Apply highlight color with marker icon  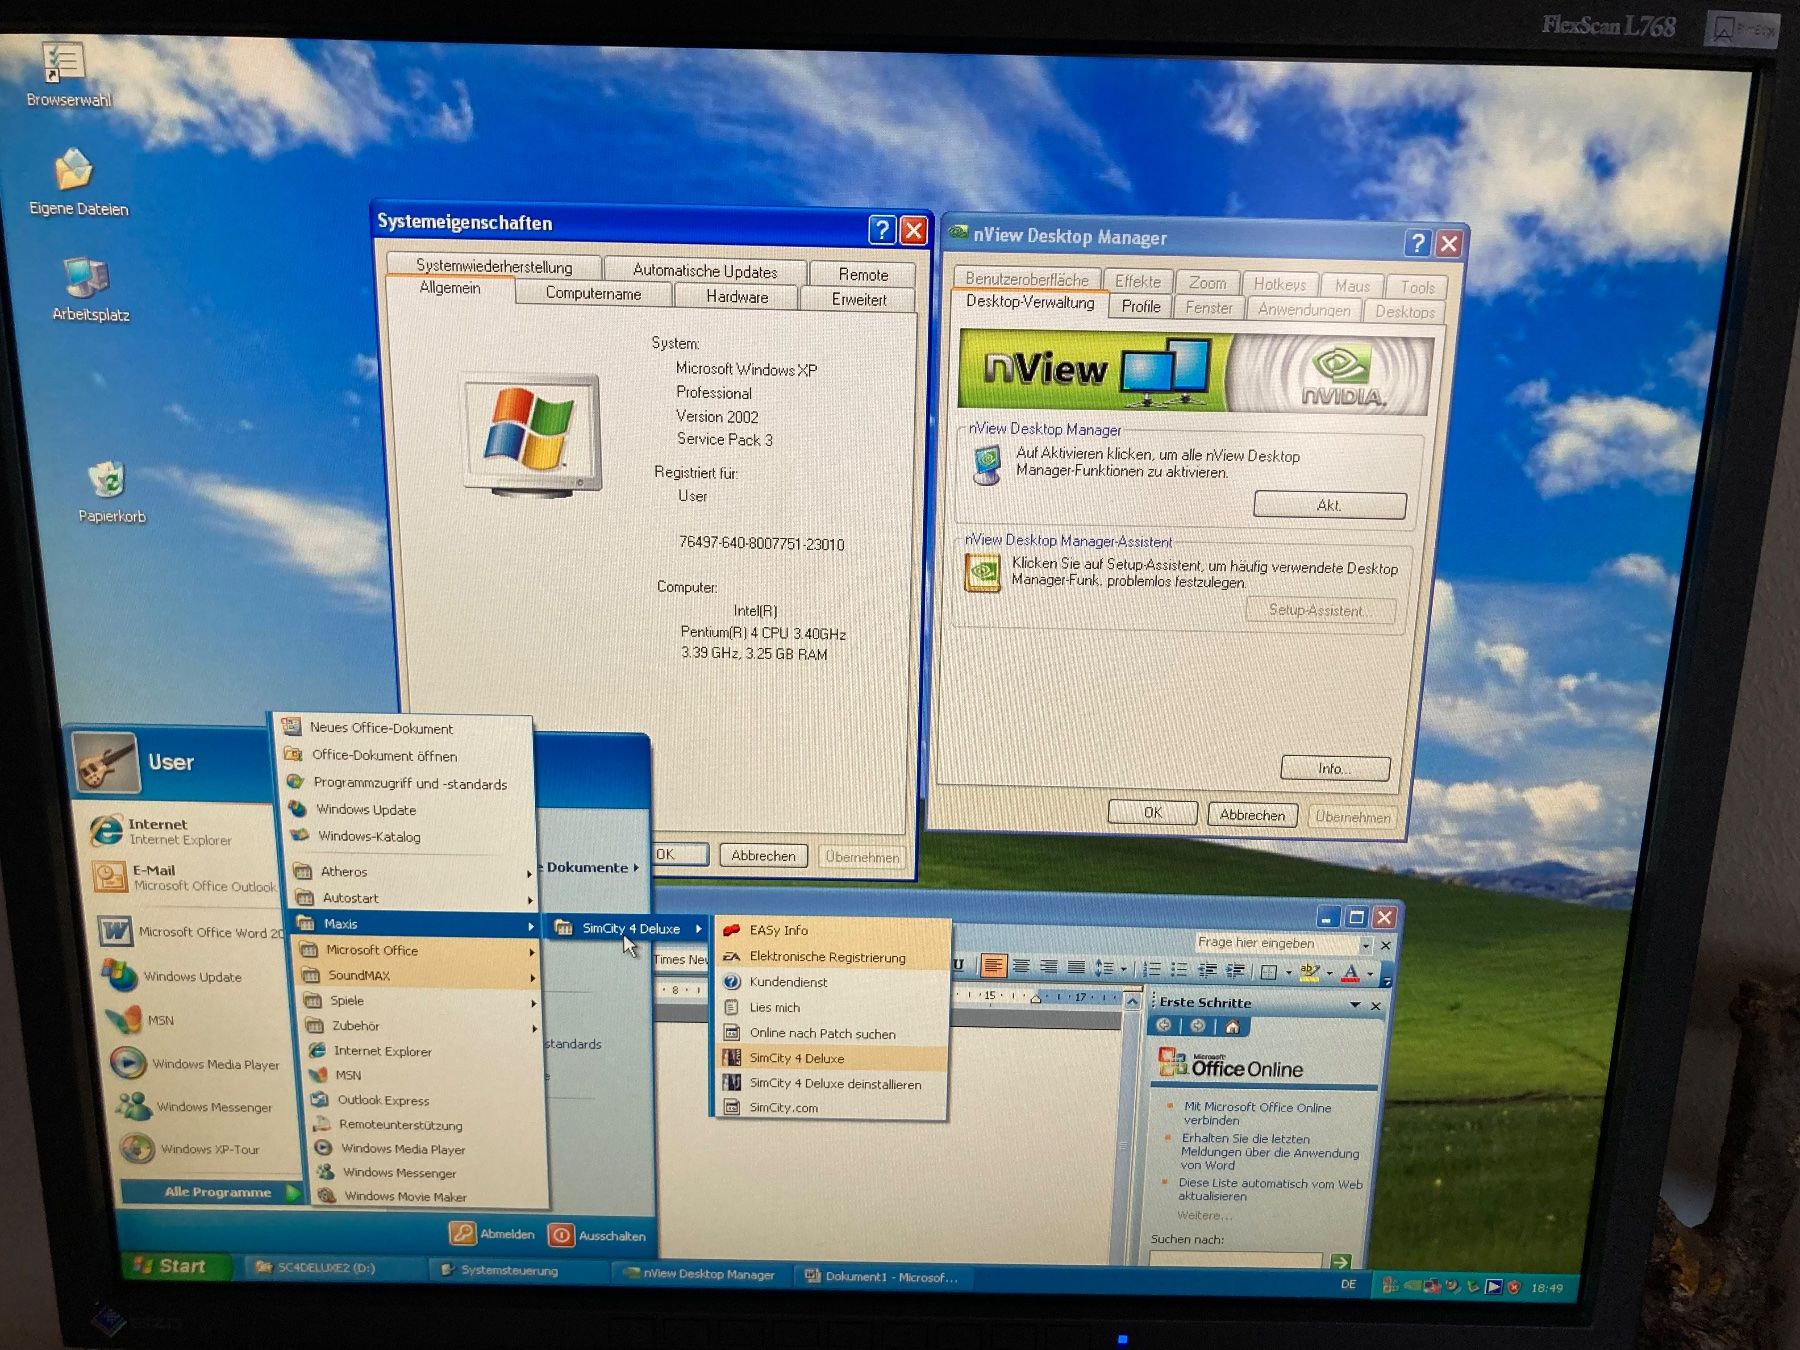pyautogui.click(x=1308, y=971)
